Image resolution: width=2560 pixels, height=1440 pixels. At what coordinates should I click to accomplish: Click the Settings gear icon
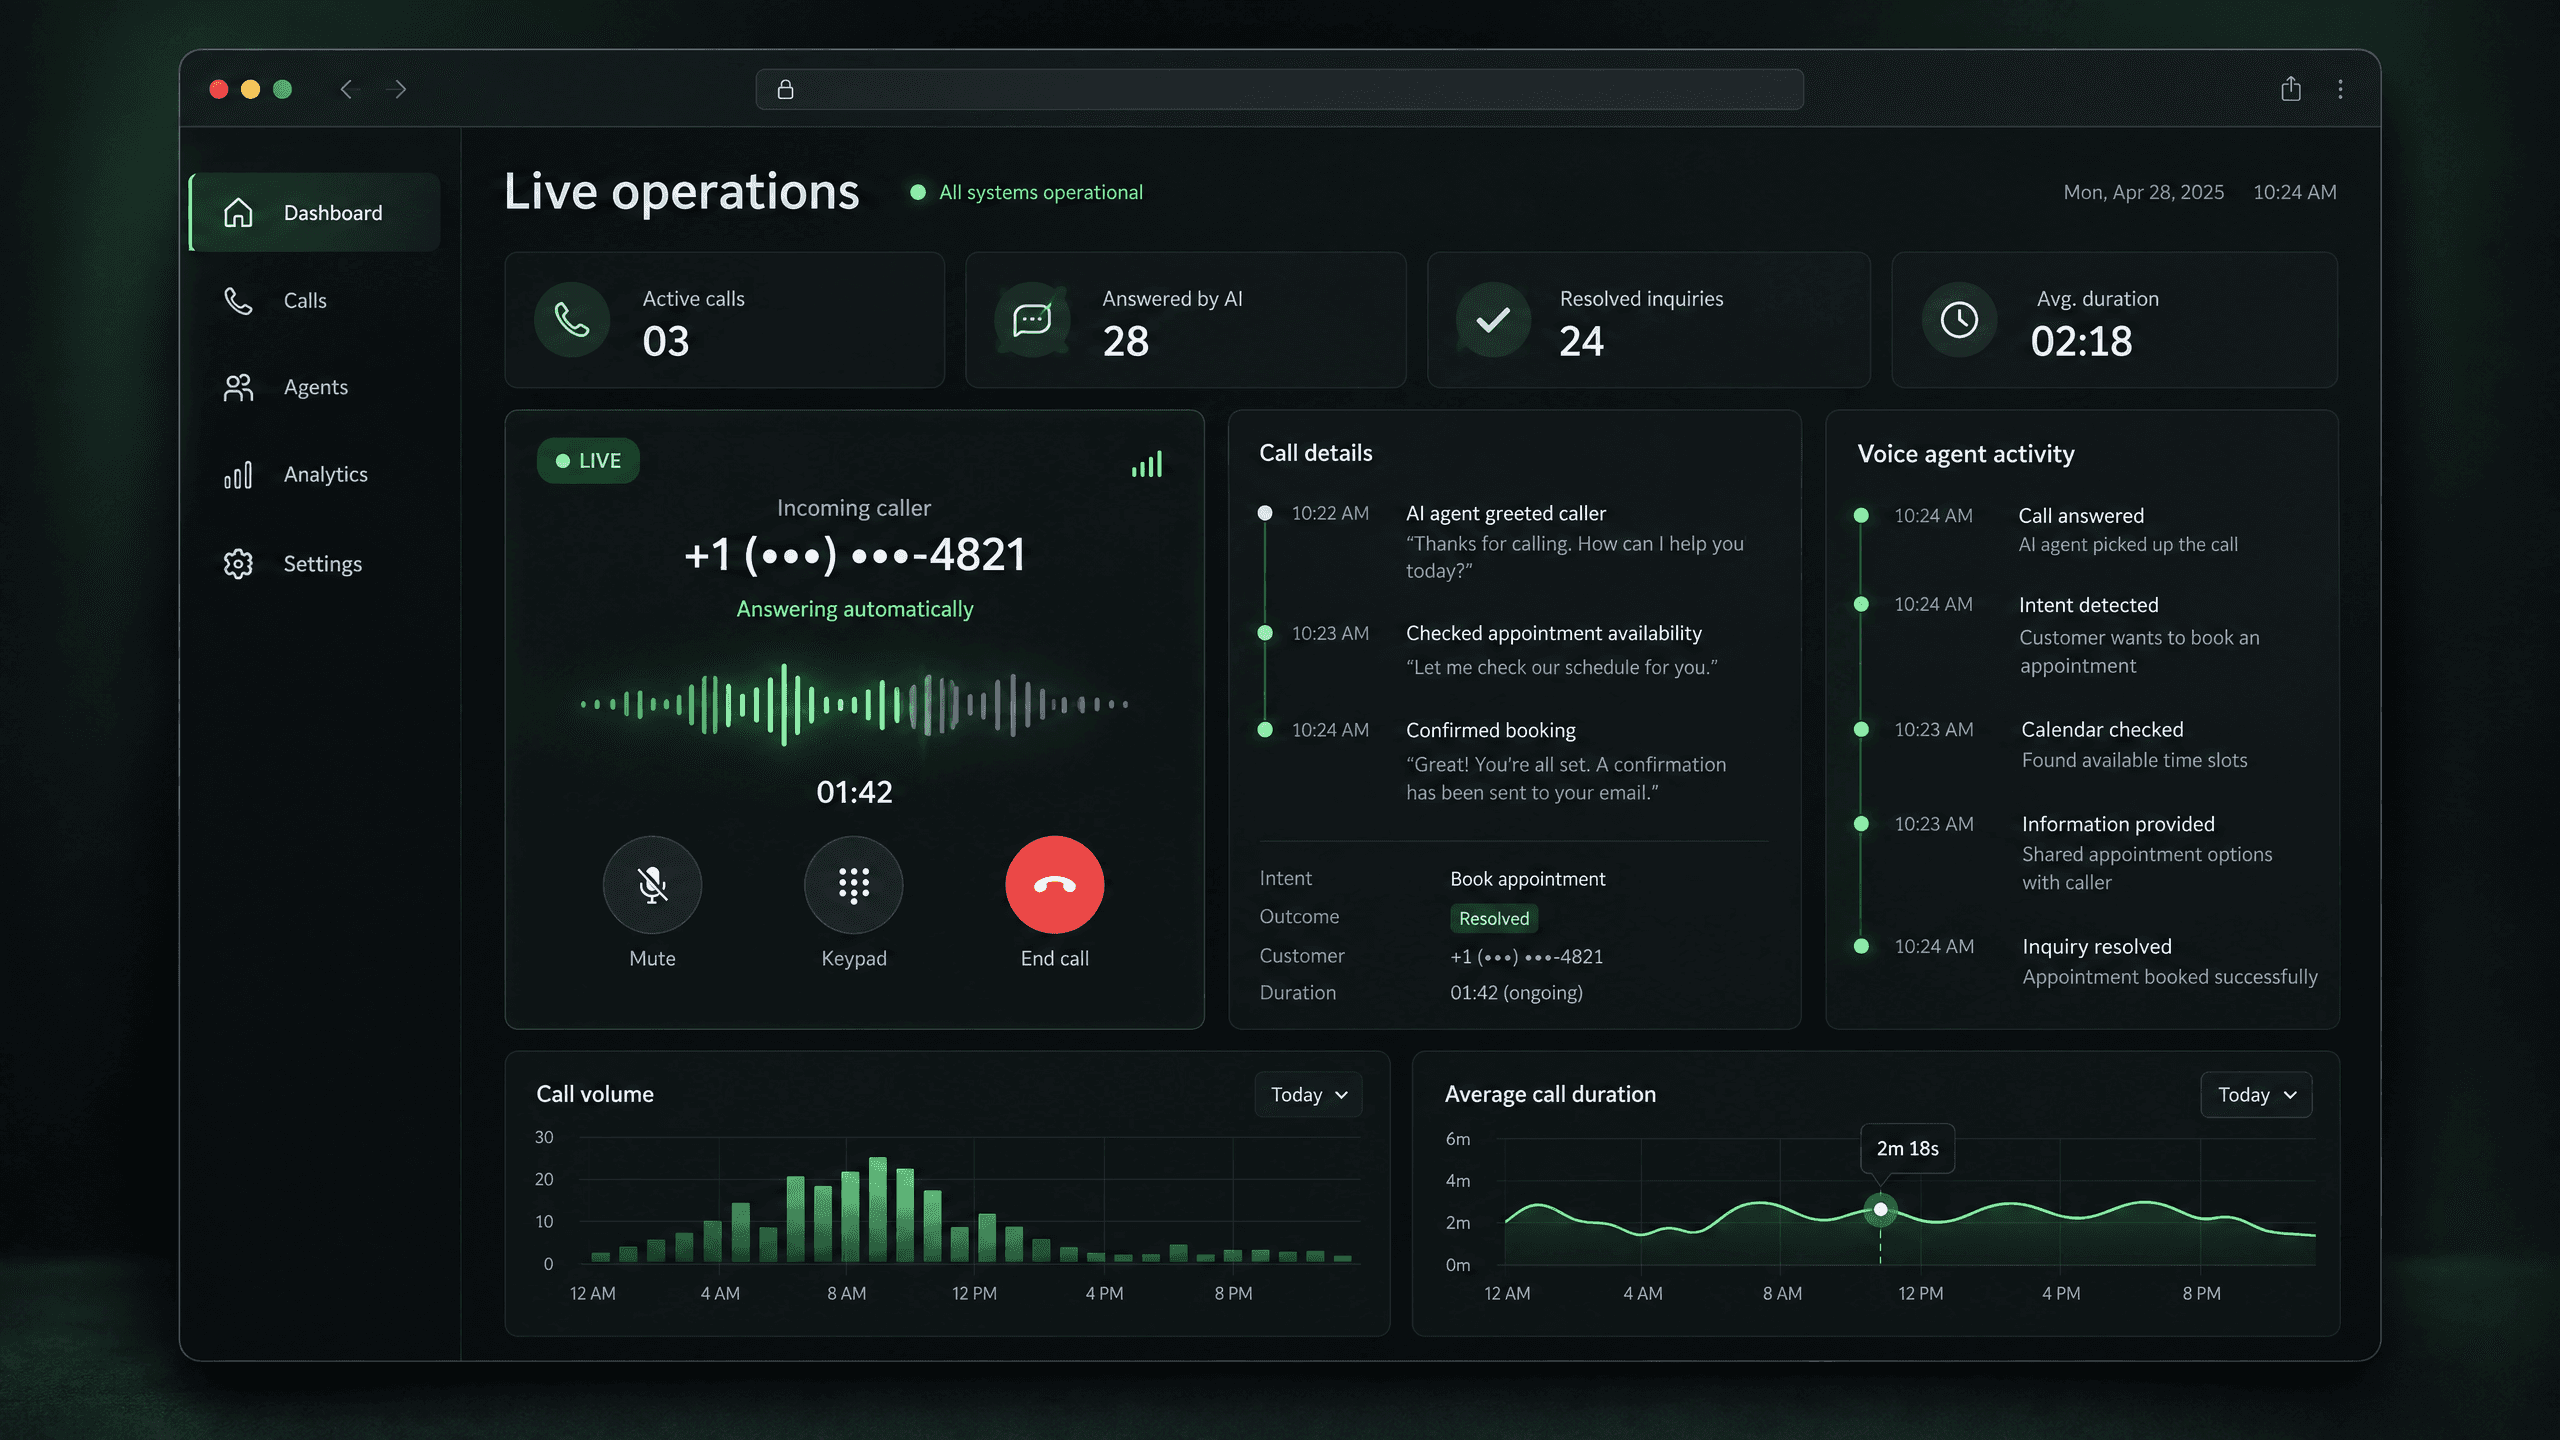(238, 564)
